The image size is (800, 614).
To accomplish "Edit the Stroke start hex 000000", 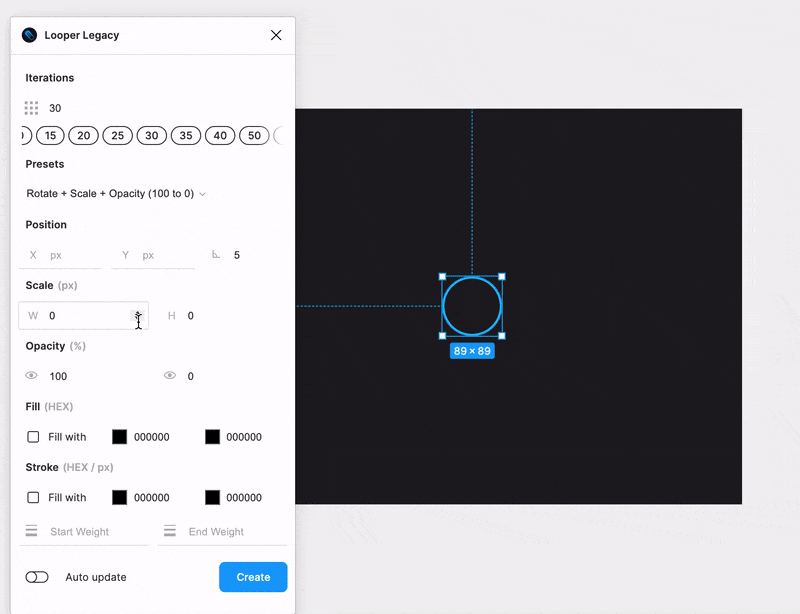I will tap(152, 498).
